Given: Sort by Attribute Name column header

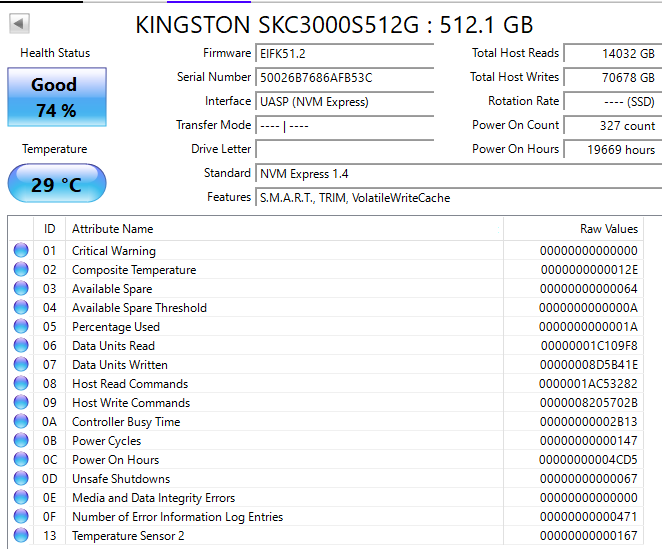Looking at the screenshot, I should [284, 229].
